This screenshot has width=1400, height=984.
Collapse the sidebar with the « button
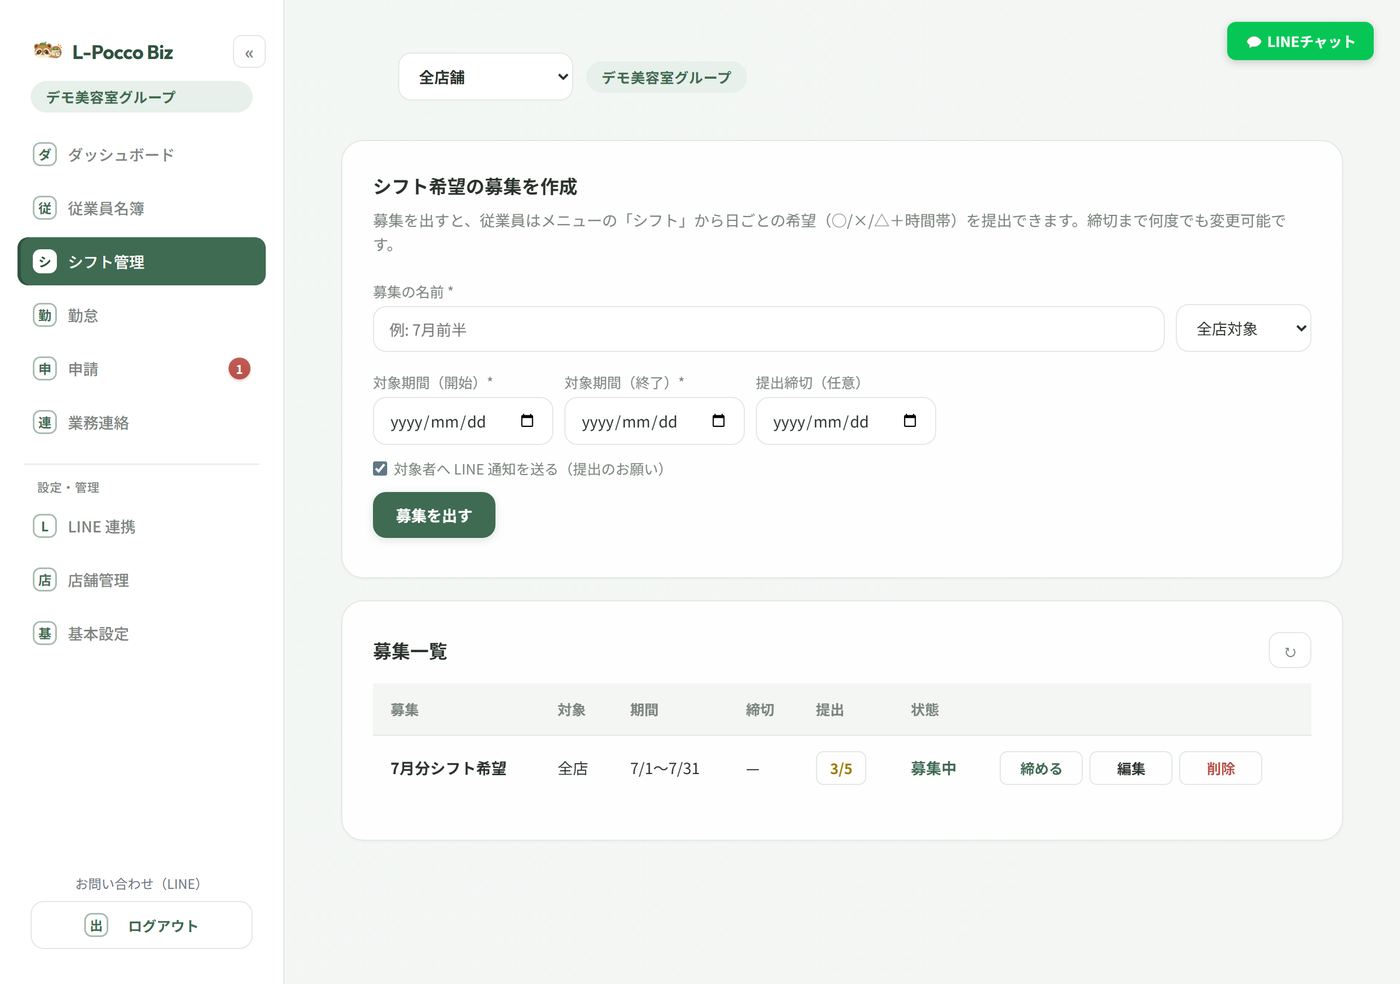coord(249,52)
